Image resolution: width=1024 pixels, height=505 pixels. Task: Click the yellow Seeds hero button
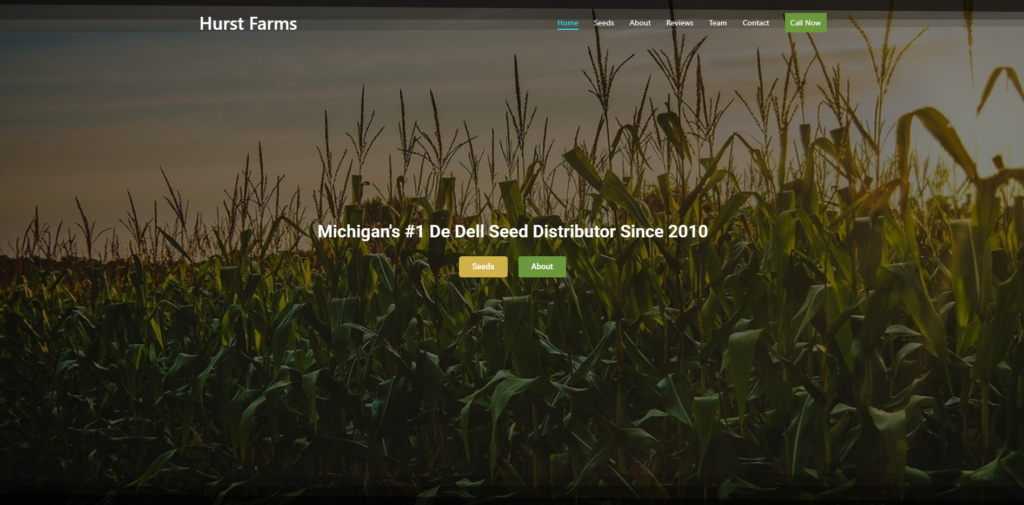point(483,266)
